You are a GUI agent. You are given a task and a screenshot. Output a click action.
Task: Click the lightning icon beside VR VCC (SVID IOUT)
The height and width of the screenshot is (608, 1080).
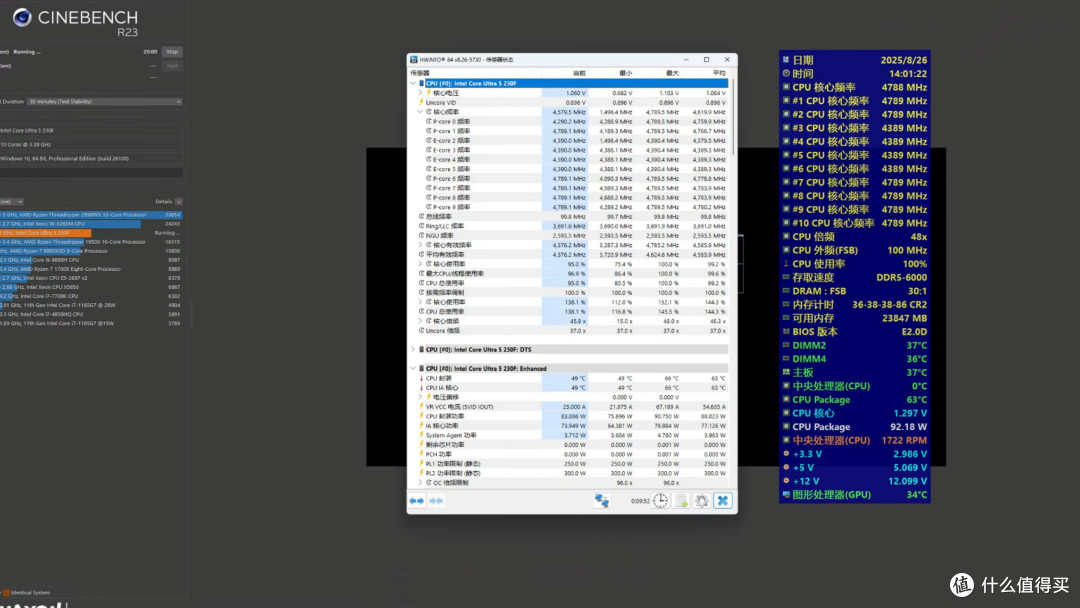(422, 407)
